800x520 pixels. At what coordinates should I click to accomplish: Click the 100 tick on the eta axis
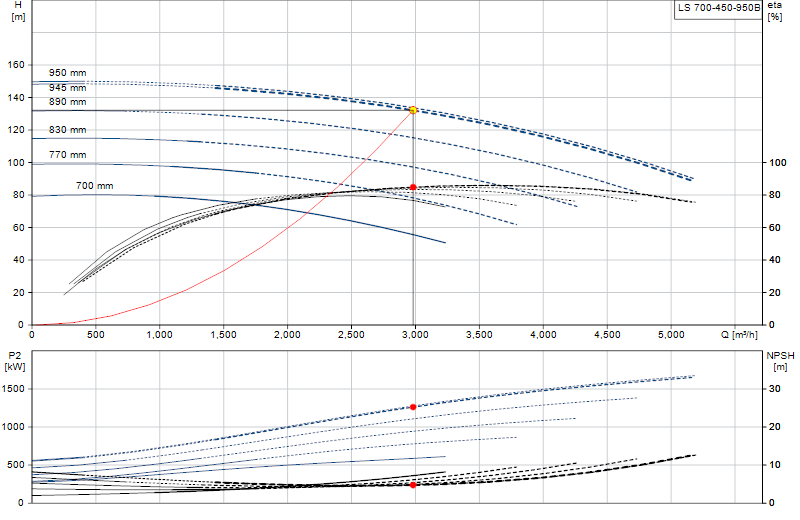(778, 163)
